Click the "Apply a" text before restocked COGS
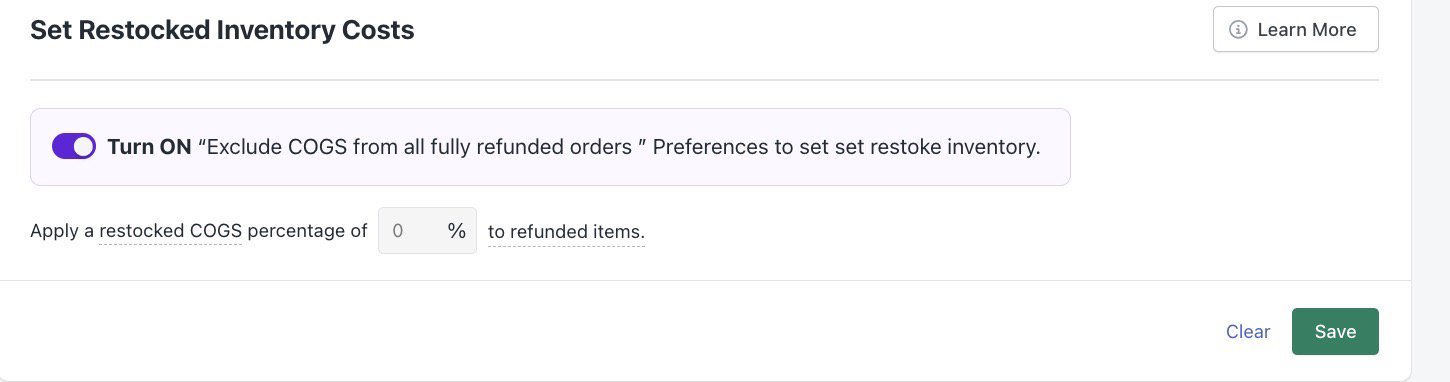 tap(62, 231)
